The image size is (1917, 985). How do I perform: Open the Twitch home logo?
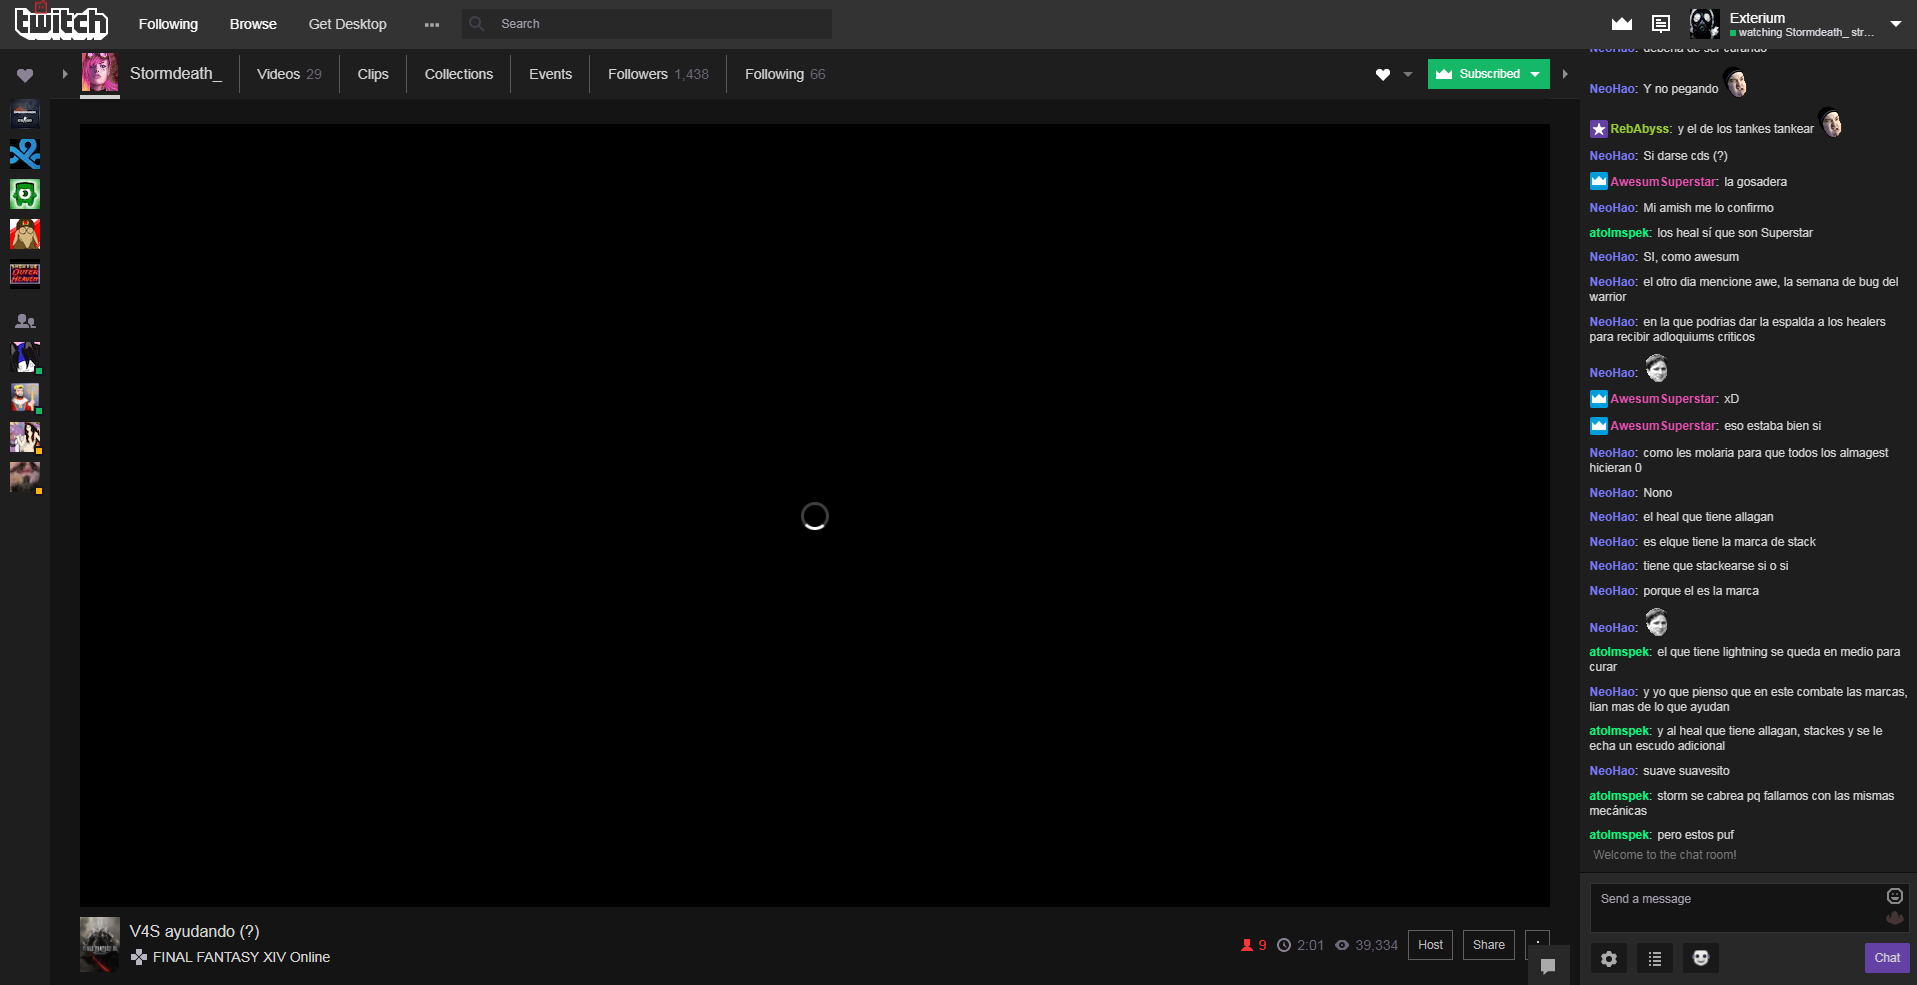tap(60, 22)
